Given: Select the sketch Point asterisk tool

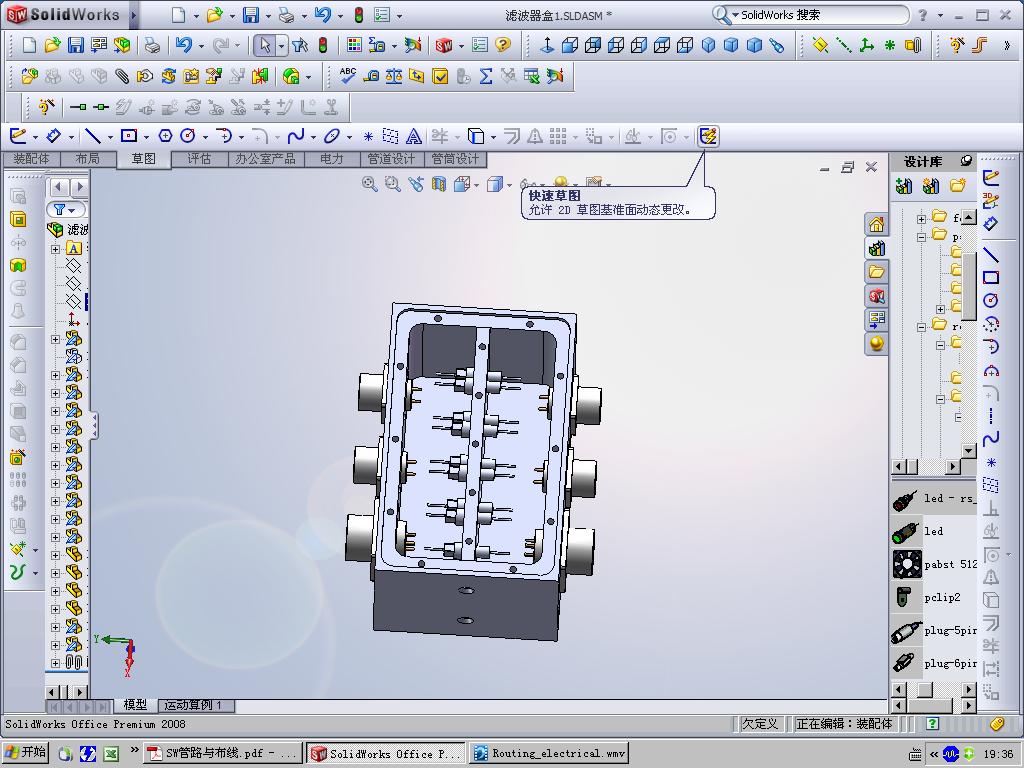Looking at the screenshot, I should pyautogui.click(x=368, y=136).
